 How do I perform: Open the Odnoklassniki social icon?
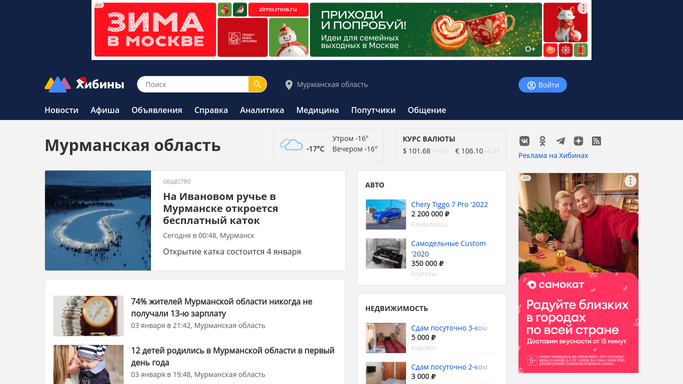pyautogui.click(x=542, y=141)
